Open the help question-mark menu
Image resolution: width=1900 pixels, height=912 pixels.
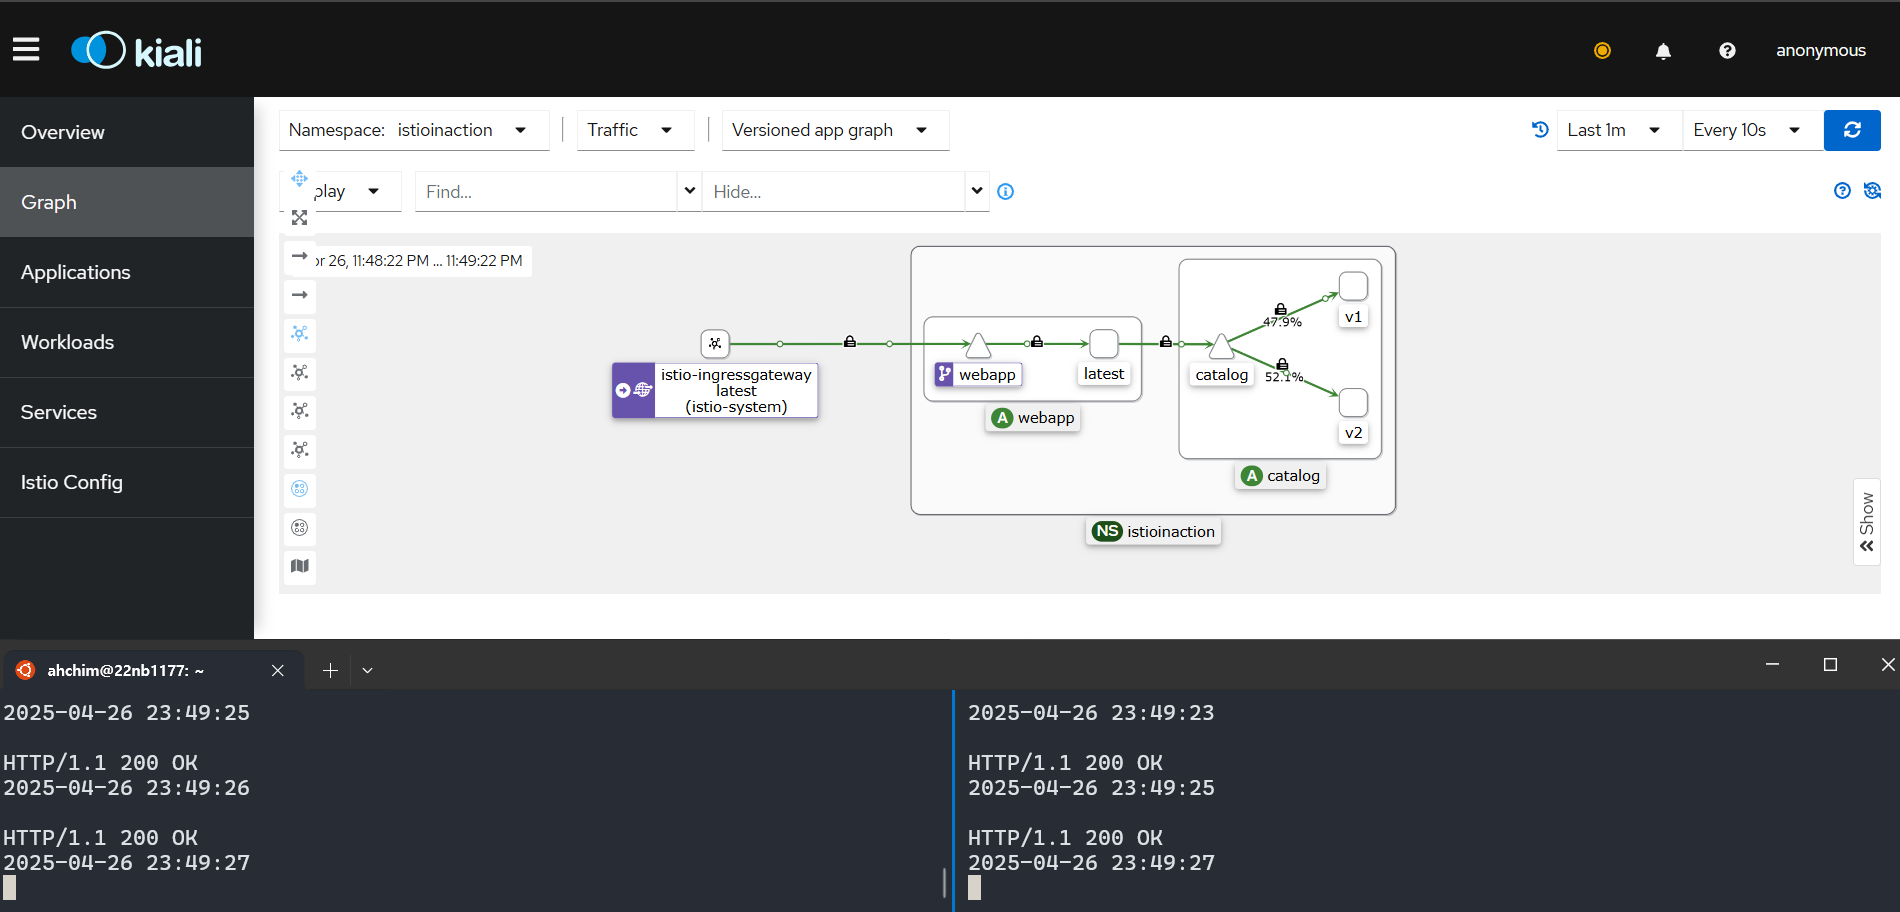pos(1727,51)
